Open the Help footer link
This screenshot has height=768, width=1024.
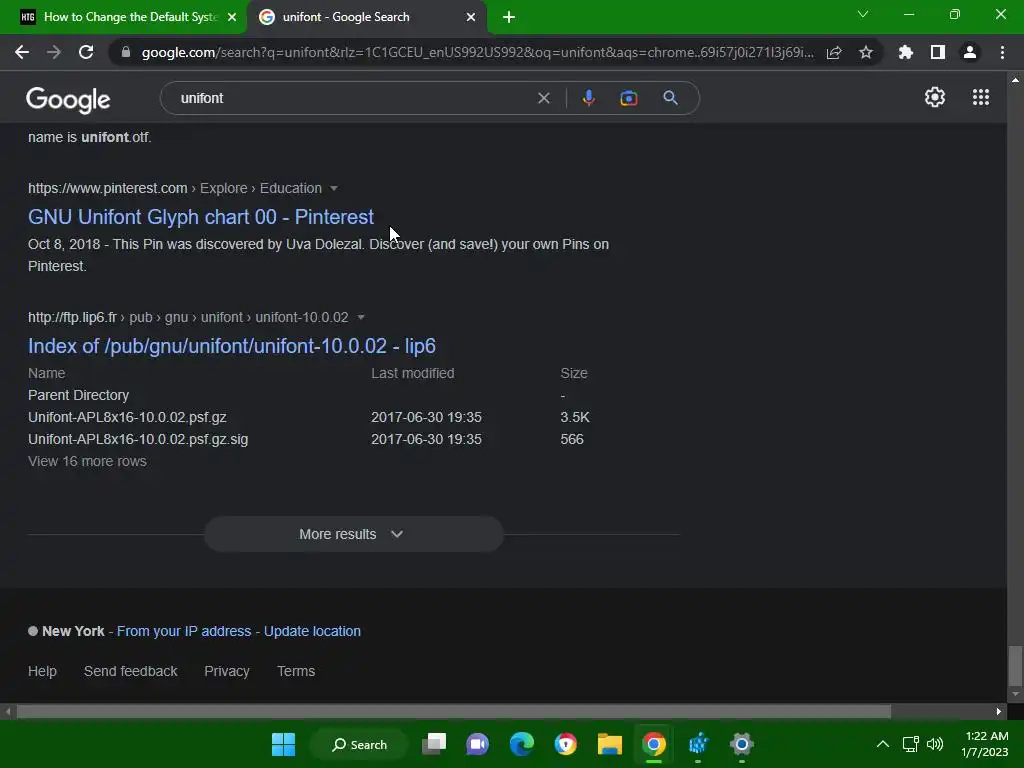coord(42,671)
